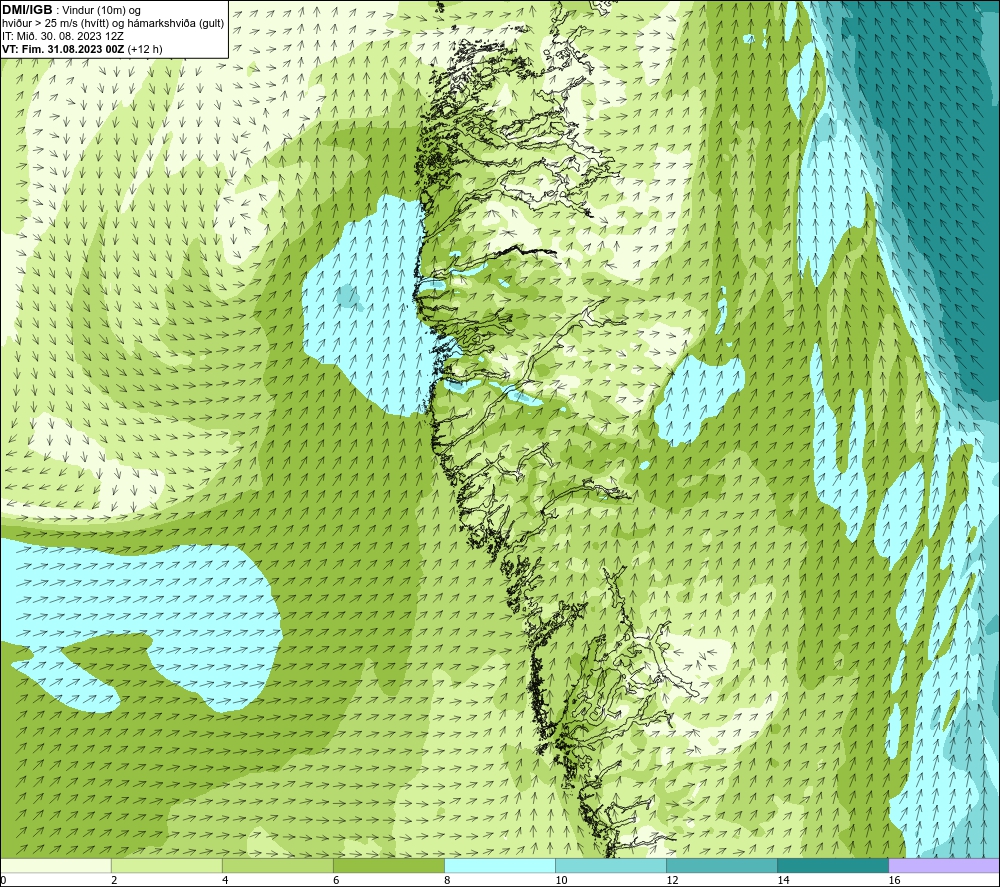Click the turquoise 10–12 legend swatch
This screenshot has height=887, width=1000.
611,865
